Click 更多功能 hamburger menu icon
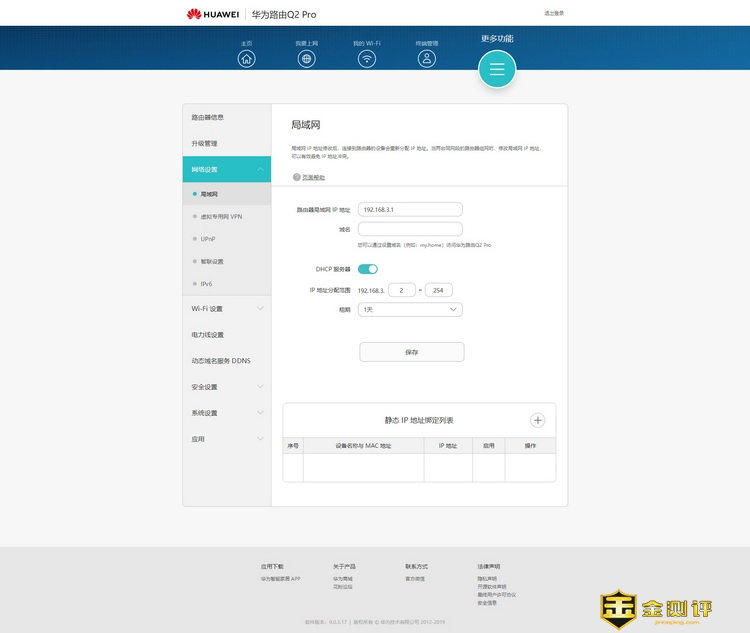The image size is (750, 633). [x=497, y=69]
